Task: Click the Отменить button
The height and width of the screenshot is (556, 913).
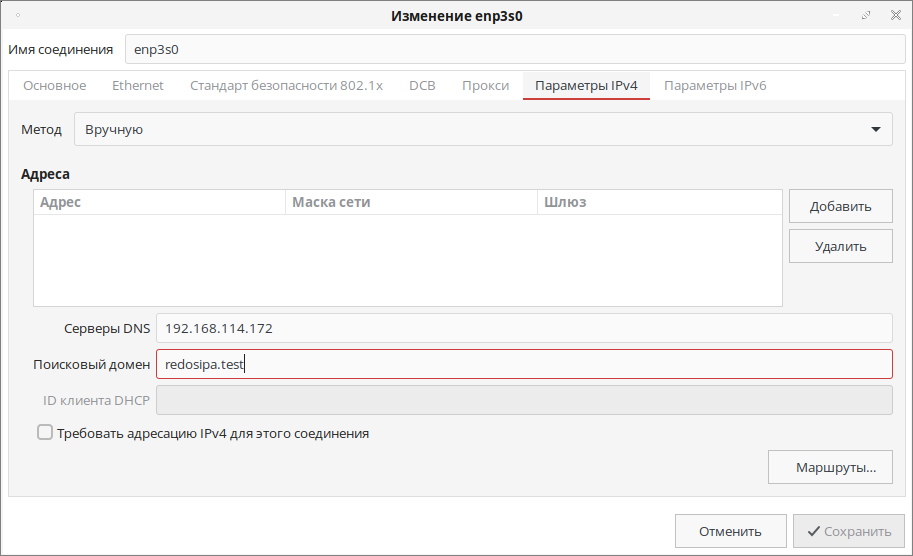Action: pos(730,531)
